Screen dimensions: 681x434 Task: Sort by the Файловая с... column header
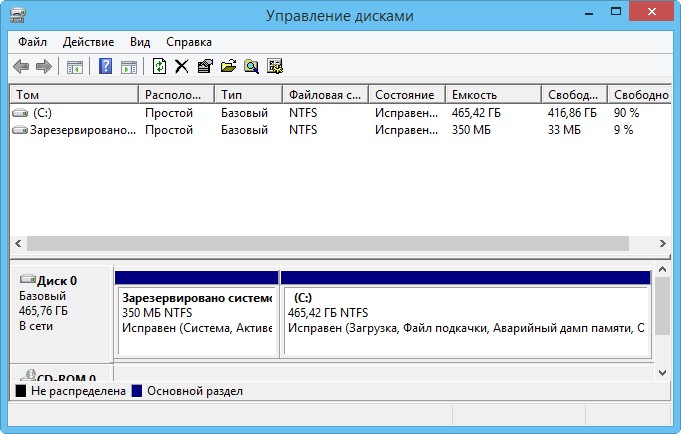coord(325,95)
